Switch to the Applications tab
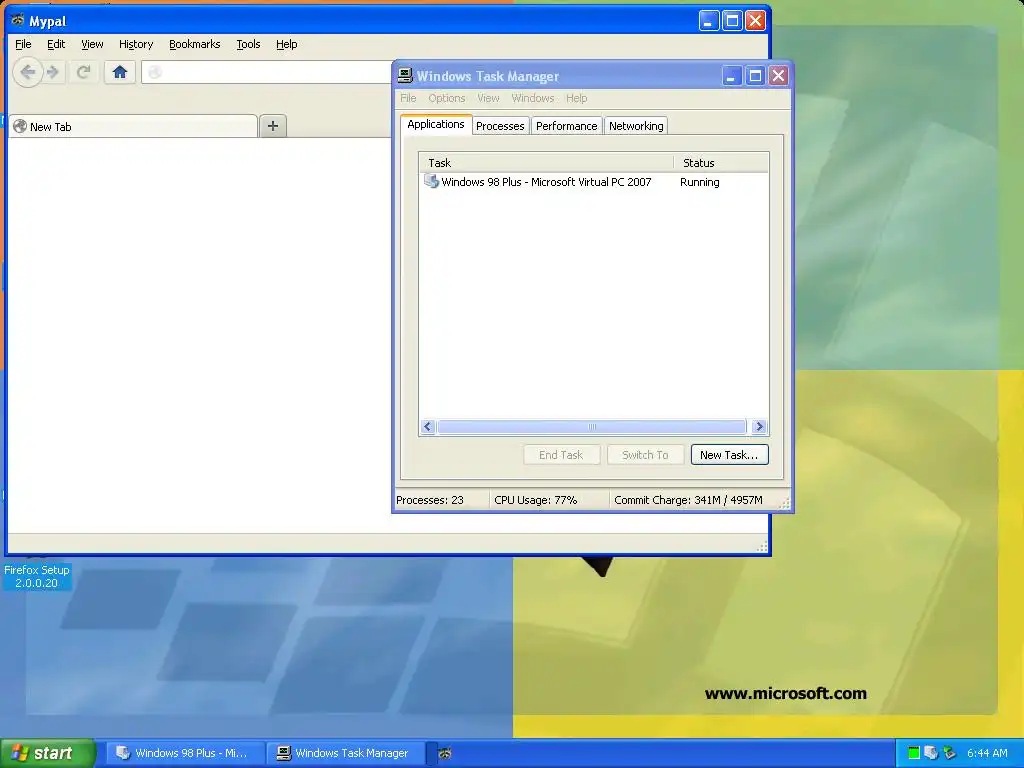 tap(436, 124)
